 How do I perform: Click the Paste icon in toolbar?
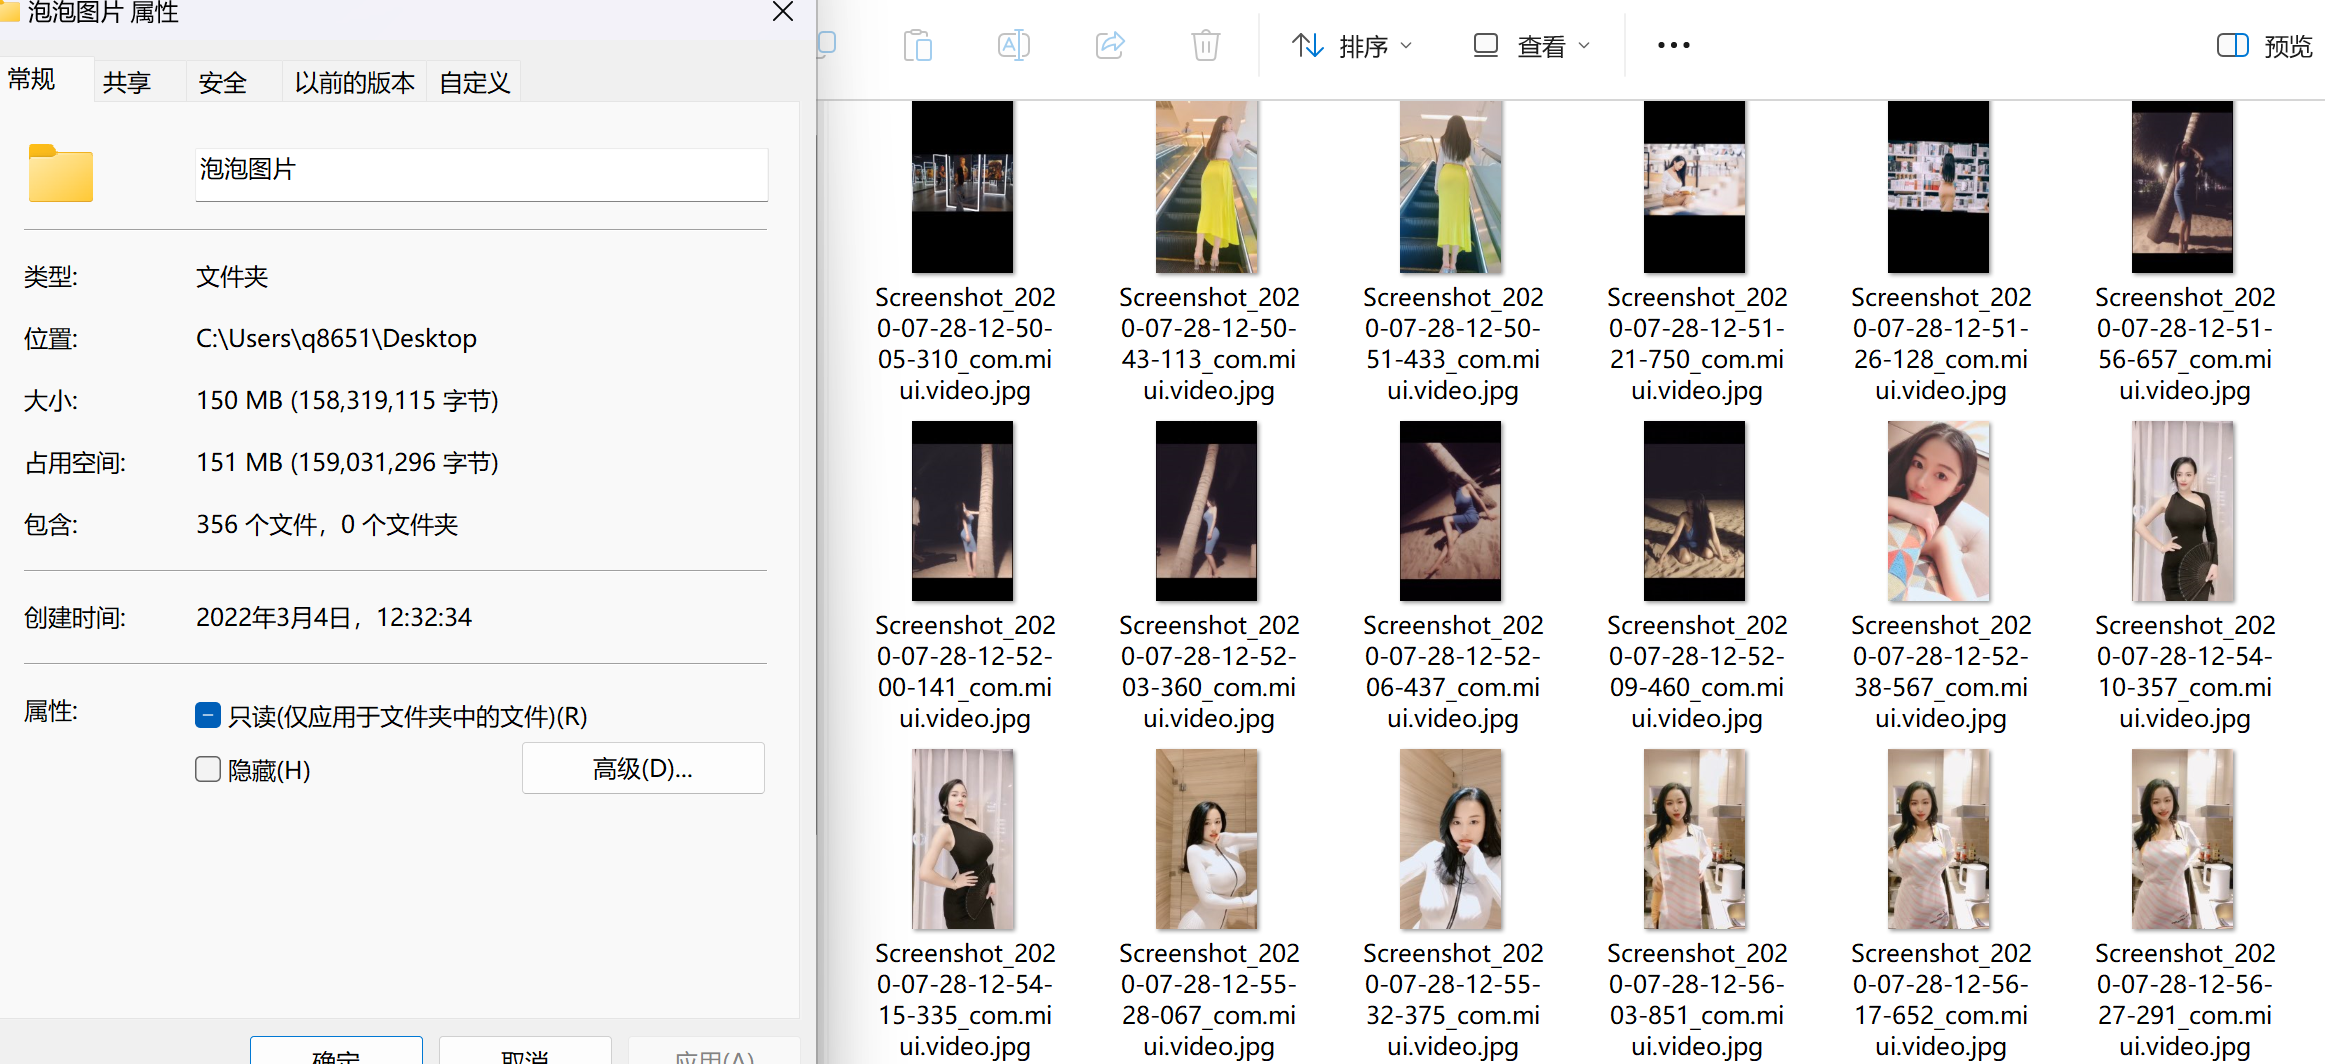(917, 46)
